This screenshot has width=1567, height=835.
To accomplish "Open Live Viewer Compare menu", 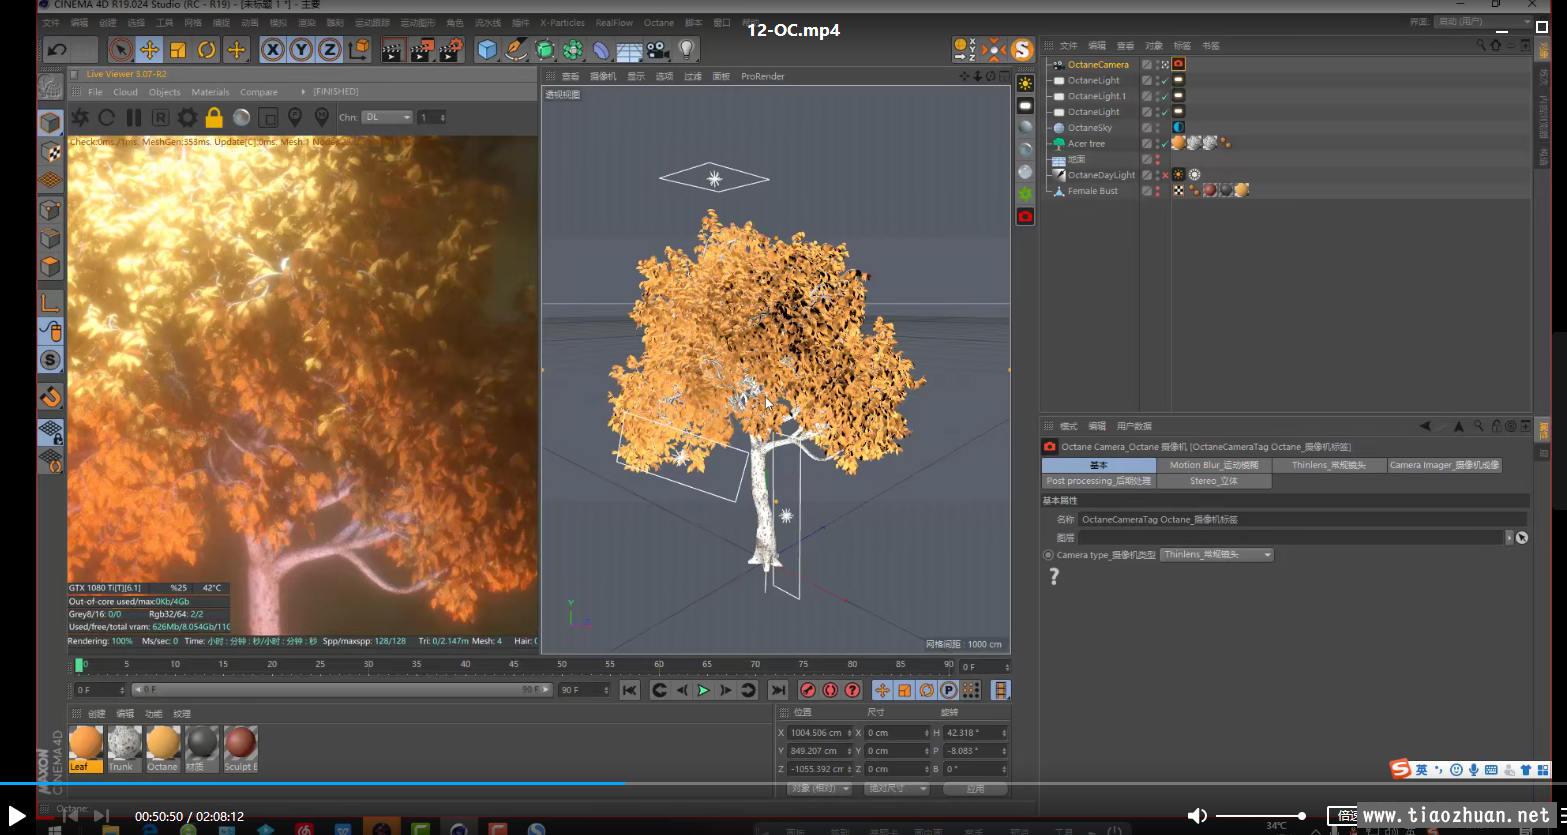I will [258, 92].
